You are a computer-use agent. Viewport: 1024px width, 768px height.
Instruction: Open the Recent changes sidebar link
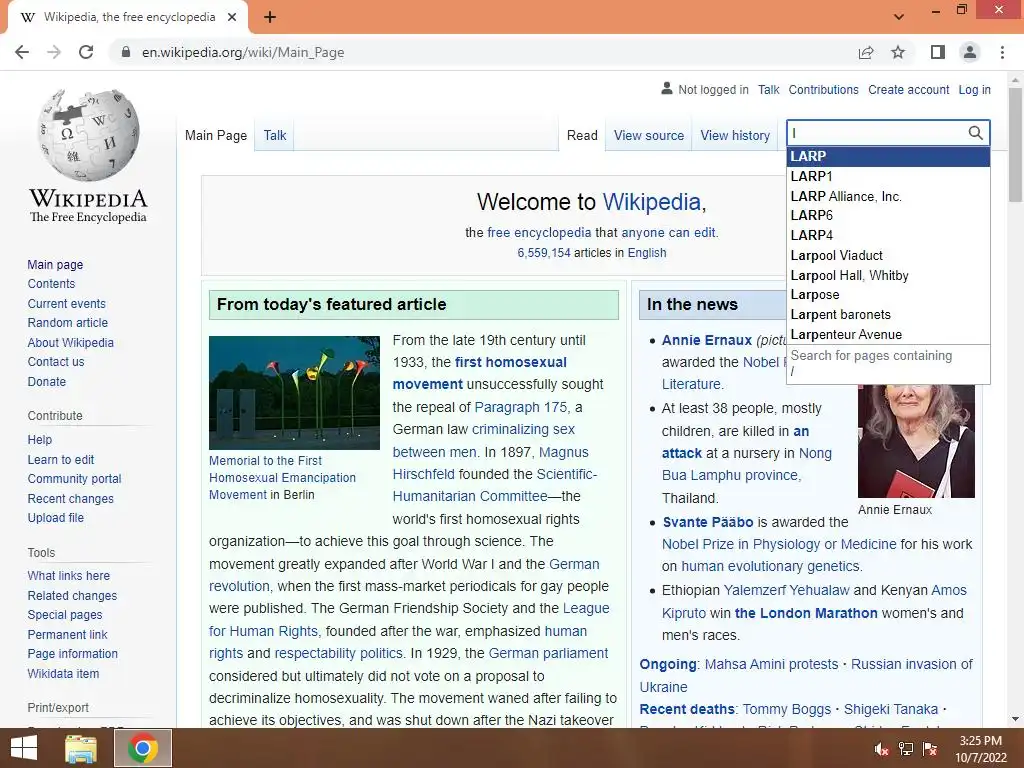[x=71, y=498]
